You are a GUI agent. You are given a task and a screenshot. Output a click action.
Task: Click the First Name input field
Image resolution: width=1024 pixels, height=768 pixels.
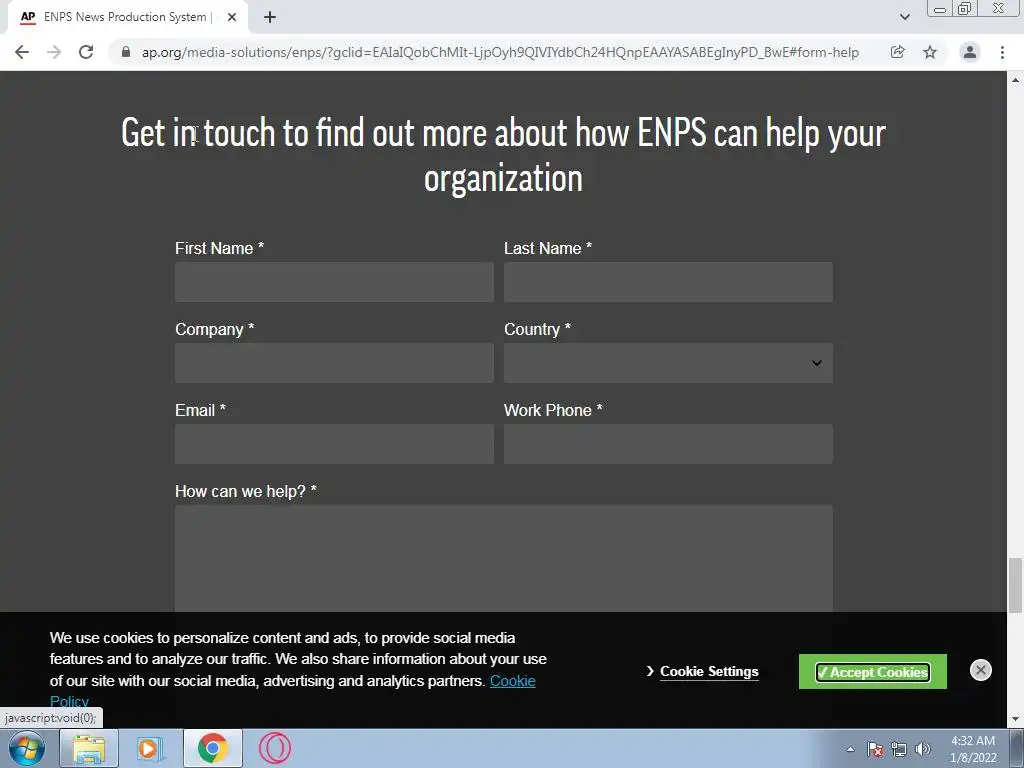[x=334, y=282]
